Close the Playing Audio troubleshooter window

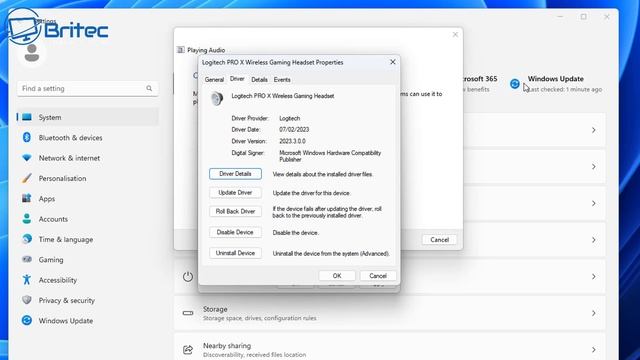tap(455, 35)
